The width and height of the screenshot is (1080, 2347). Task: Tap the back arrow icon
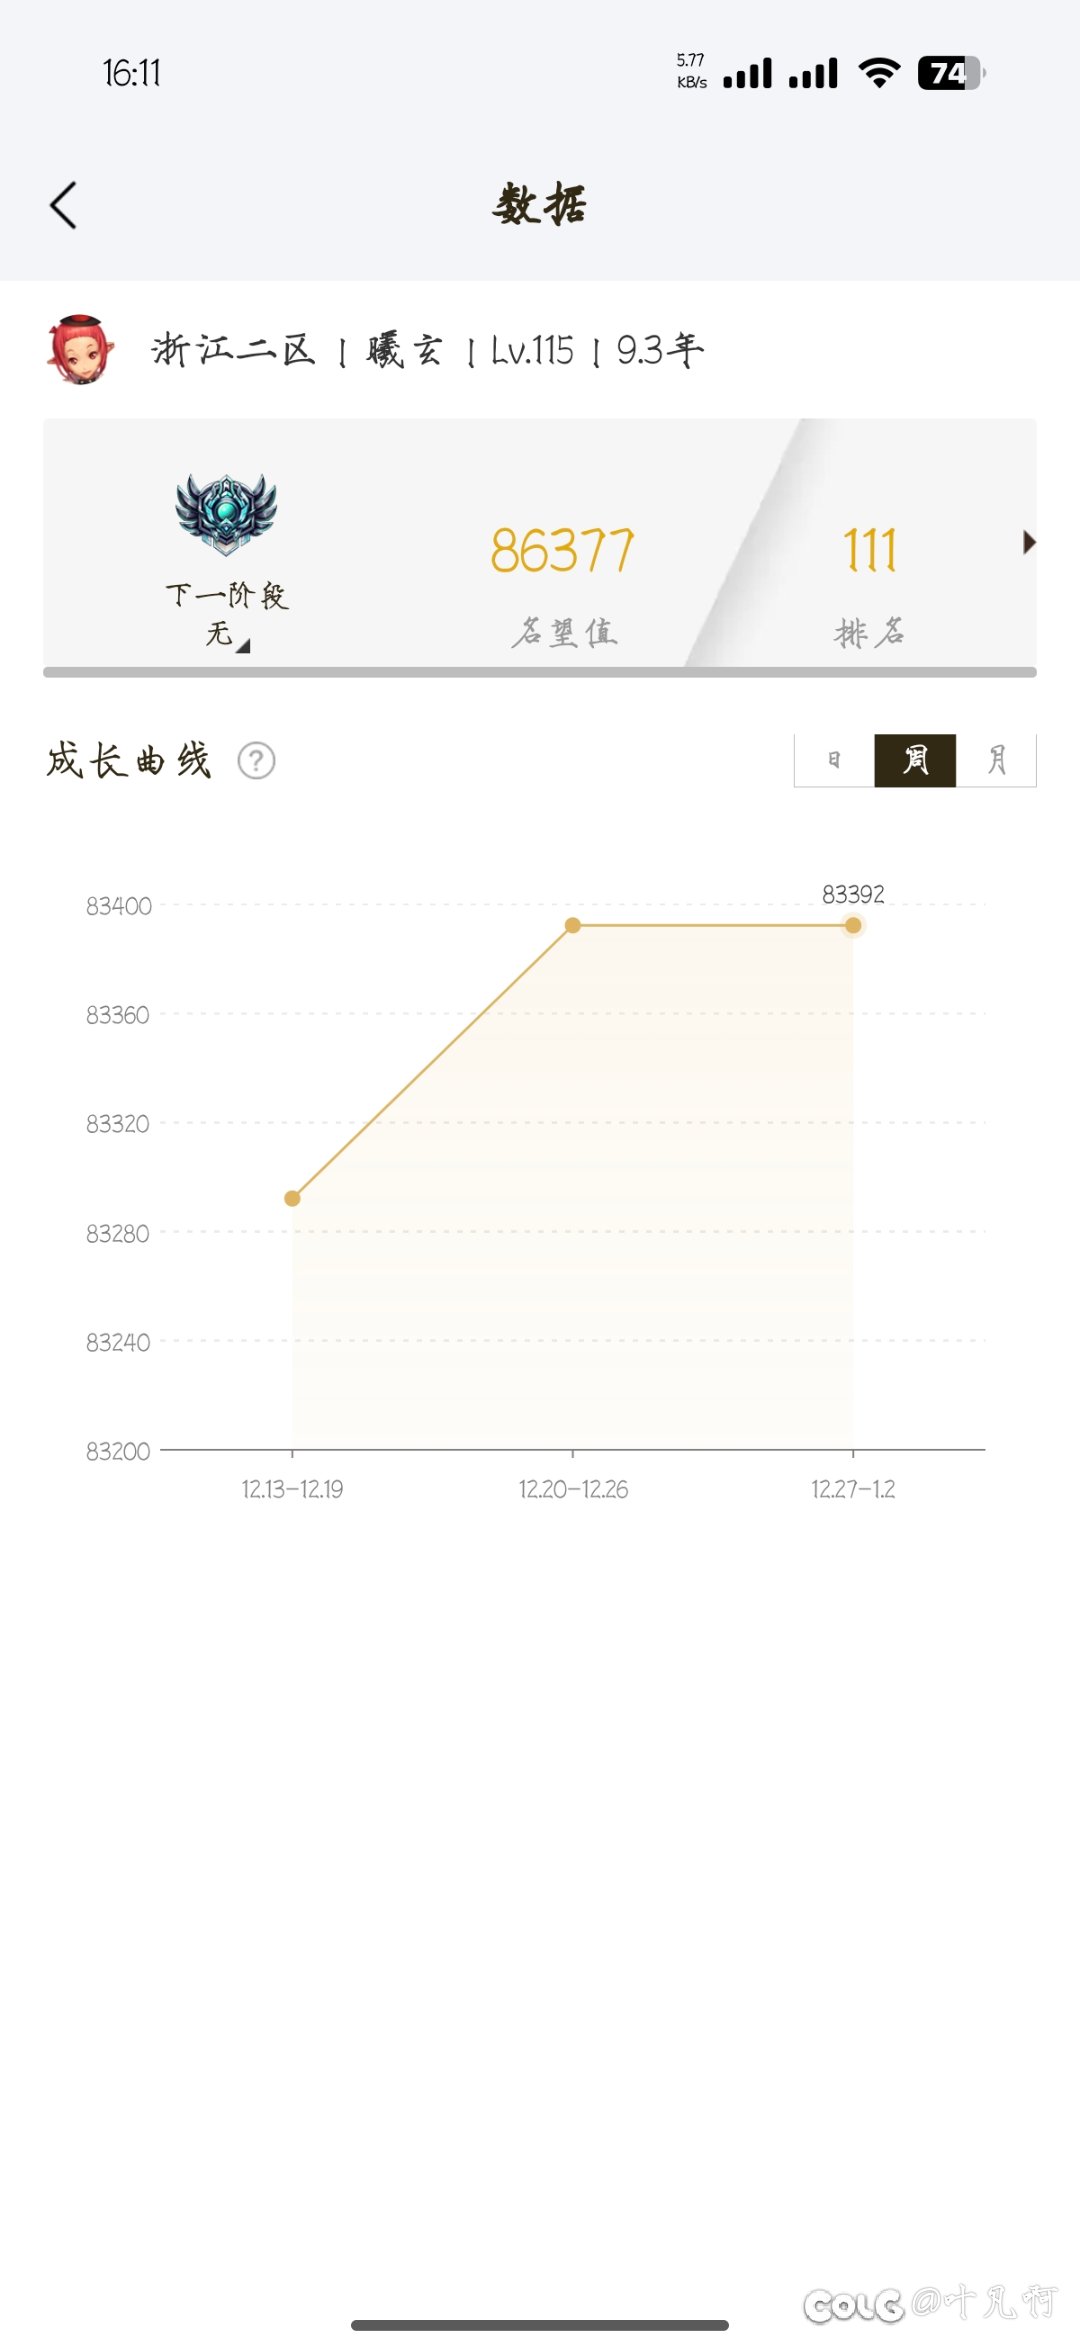point(63,206)
